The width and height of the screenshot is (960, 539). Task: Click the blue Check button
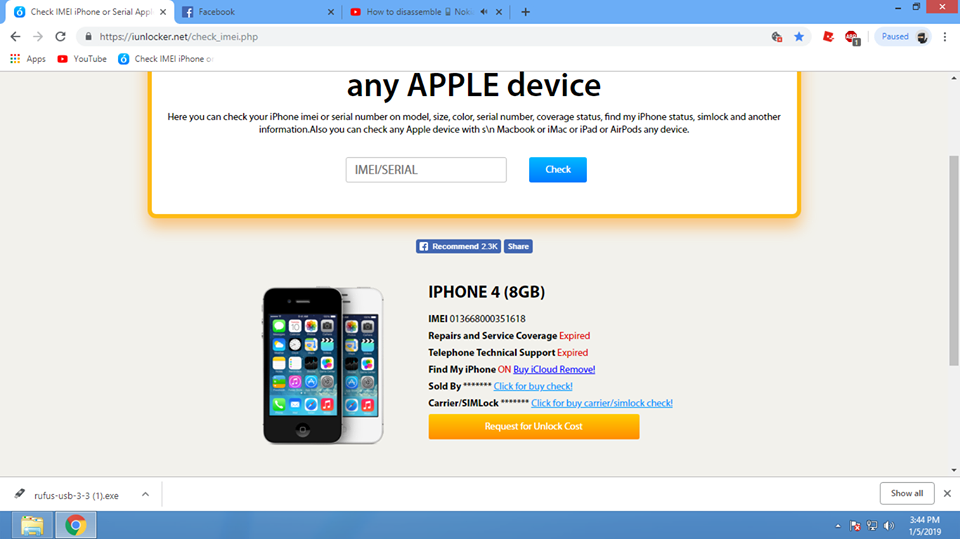tap(558, 170)
